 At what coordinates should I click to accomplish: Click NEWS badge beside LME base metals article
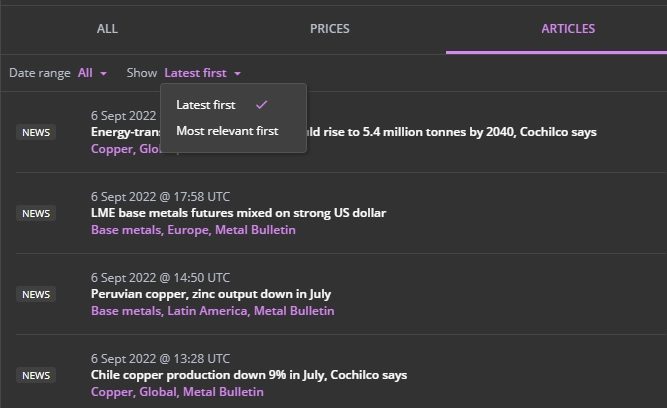pos(36,213)
